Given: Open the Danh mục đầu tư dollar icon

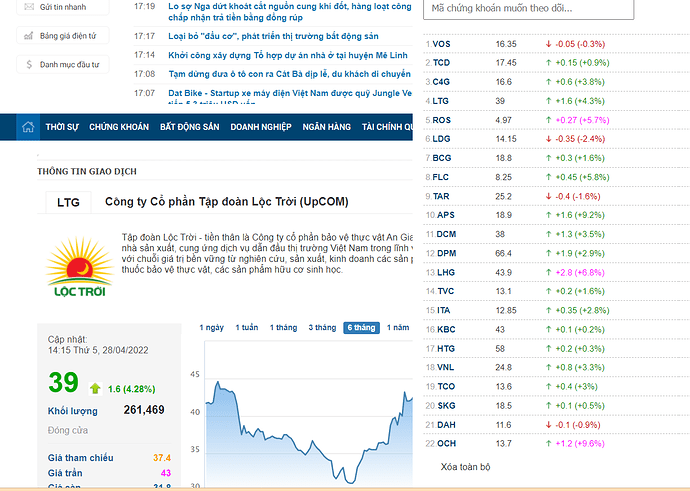Looking at the screenshot, I should coord(29,65).
